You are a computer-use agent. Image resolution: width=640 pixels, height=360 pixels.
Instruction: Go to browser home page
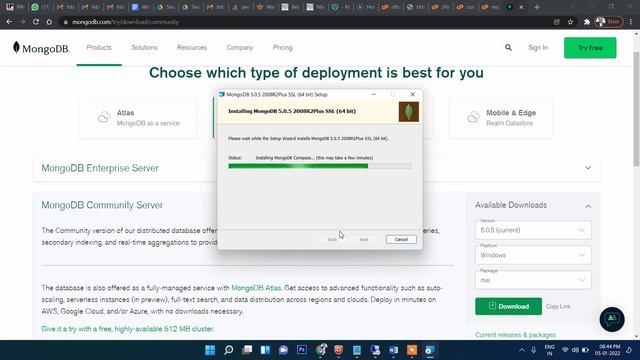(49, 22)
